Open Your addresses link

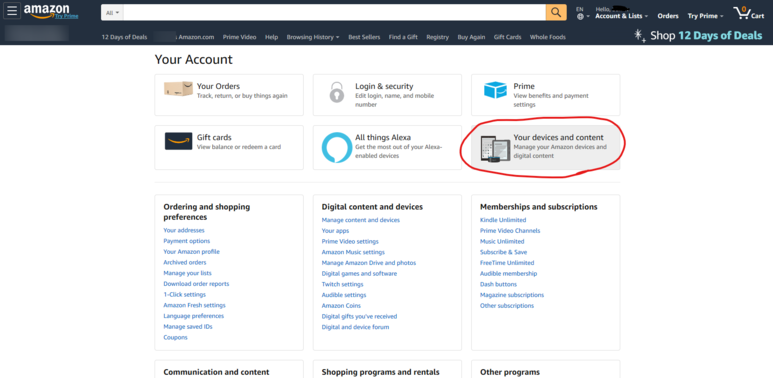click(x=184, y=230)
